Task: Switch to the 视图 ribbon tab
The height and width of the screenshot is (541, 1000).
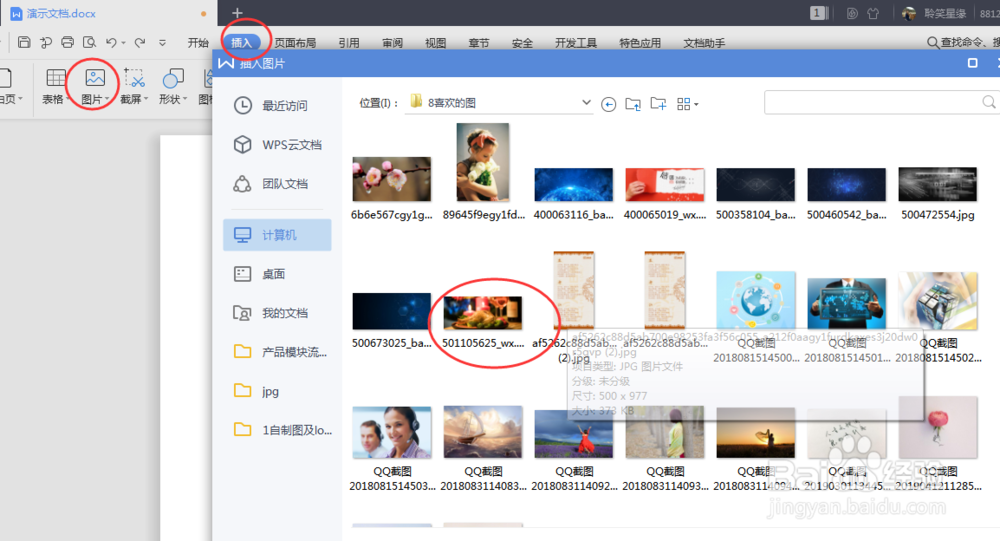Action: [436, 43]
